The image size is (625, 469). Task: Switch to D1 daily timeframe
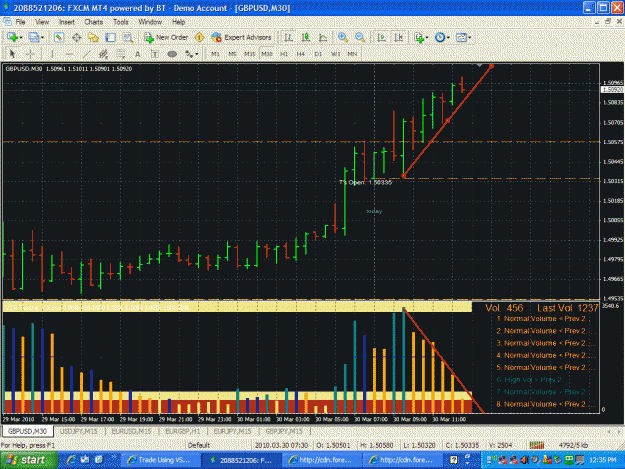[318, 54]
